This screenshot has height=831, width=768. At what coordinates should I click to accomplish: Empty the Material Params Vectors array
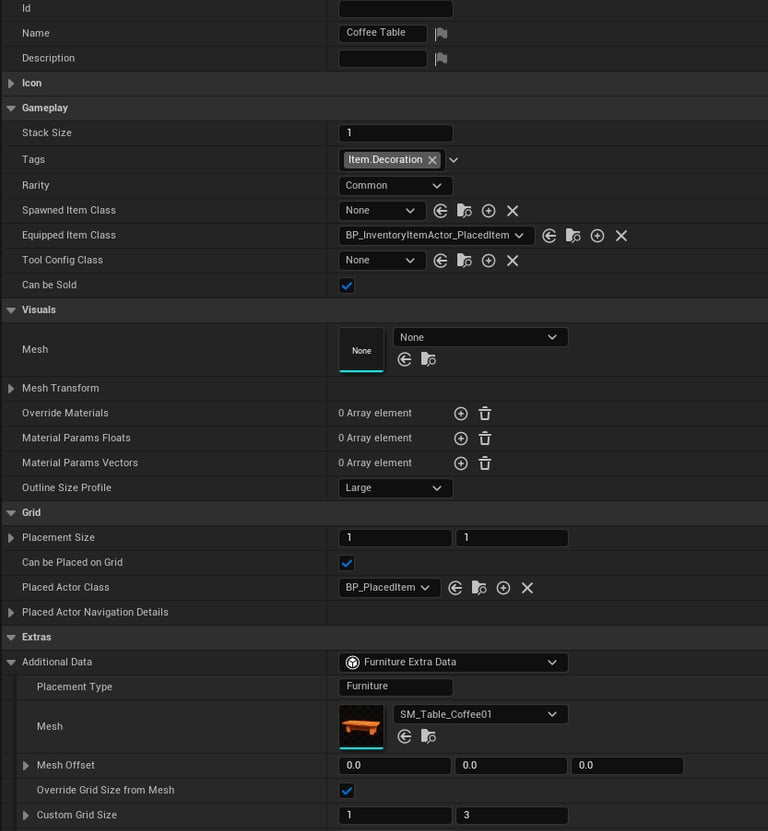tap(485, 464)
